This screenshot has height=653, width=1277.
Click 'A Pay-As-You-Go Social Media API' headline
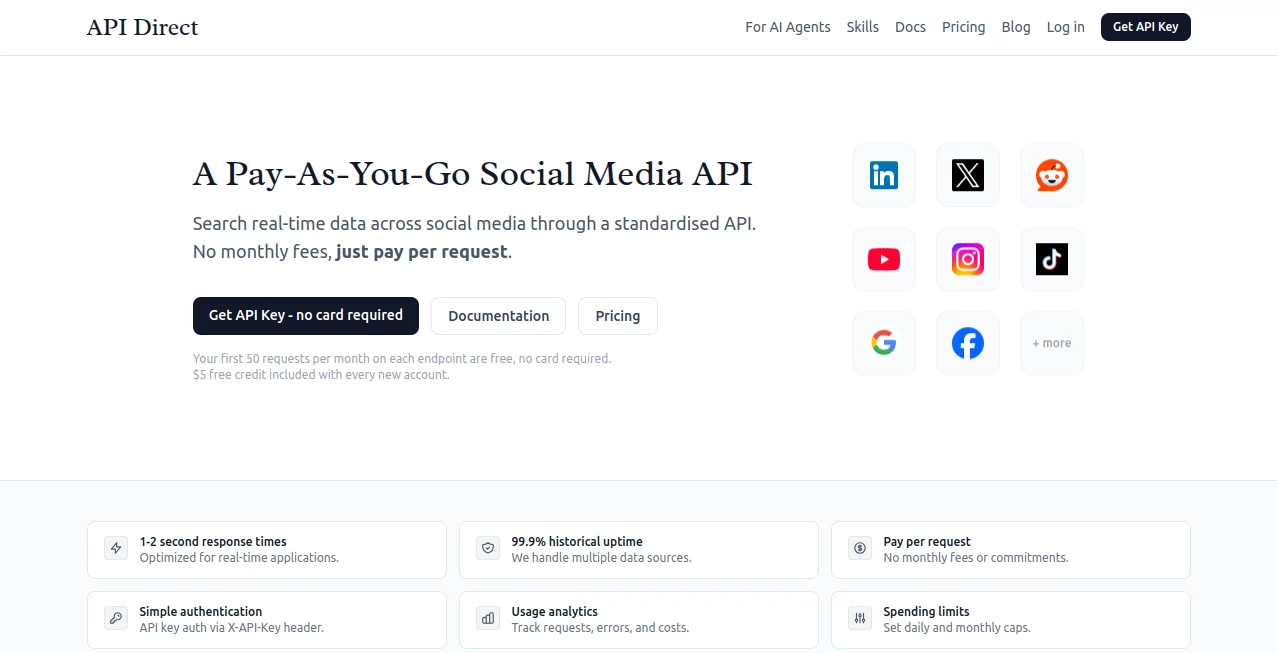(x=473, y=174)
